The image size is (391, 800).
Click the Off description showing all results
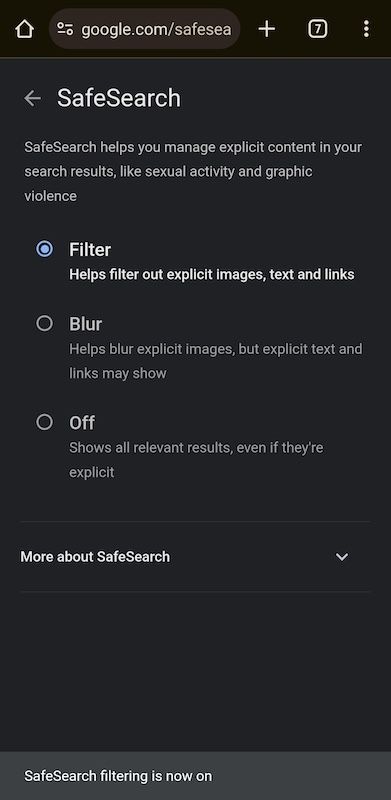coord(196,460)
